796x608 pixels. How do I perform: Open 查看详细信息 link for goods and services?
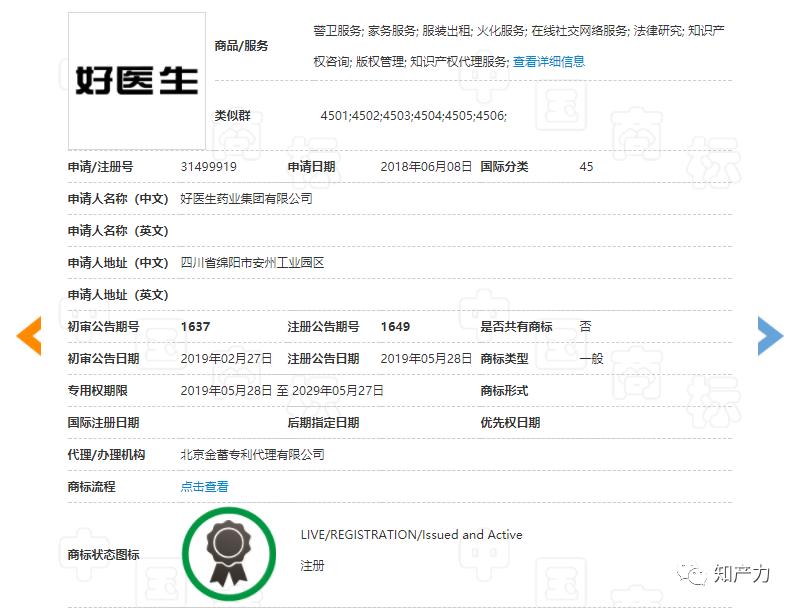549,62
